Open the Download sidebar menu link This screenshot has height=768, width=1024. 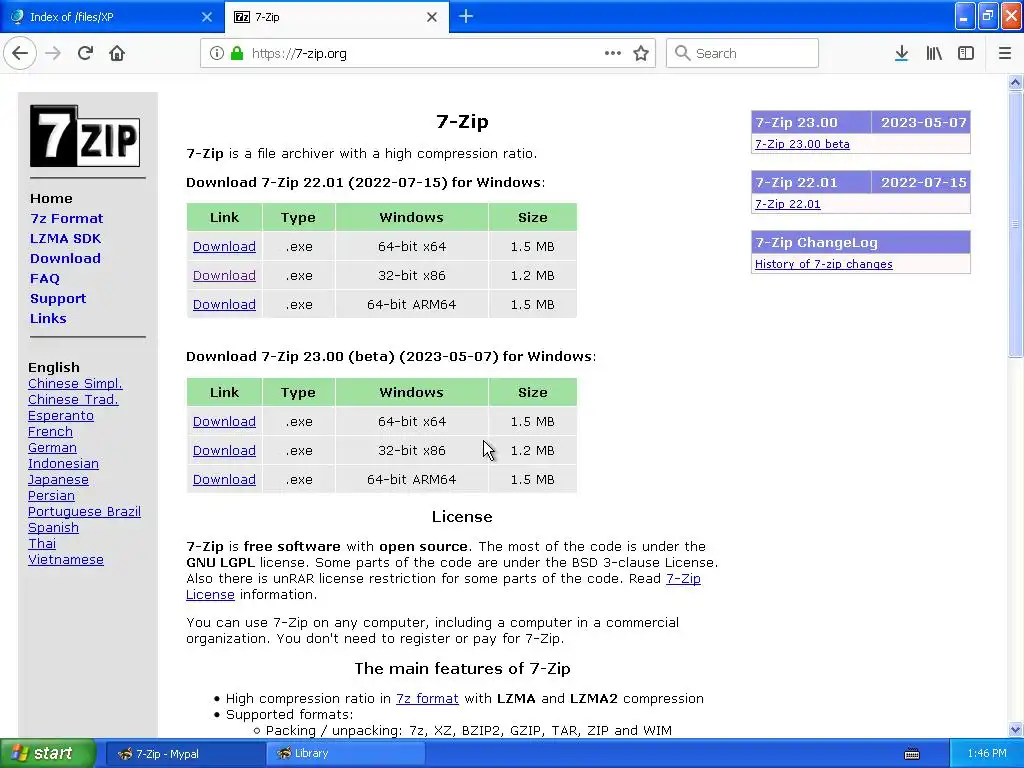pyautogui.click(x=65, y=259)
